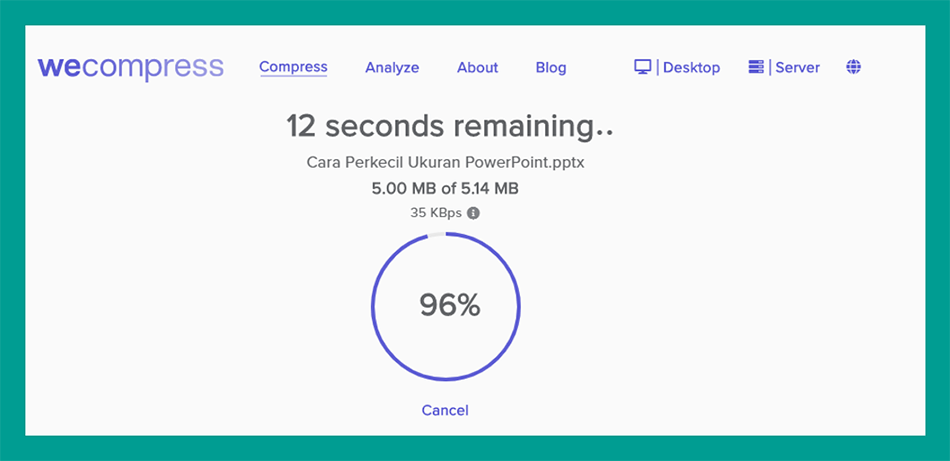
Task: Click the 12 seconds remaining heading
Action: click(449, 127)
